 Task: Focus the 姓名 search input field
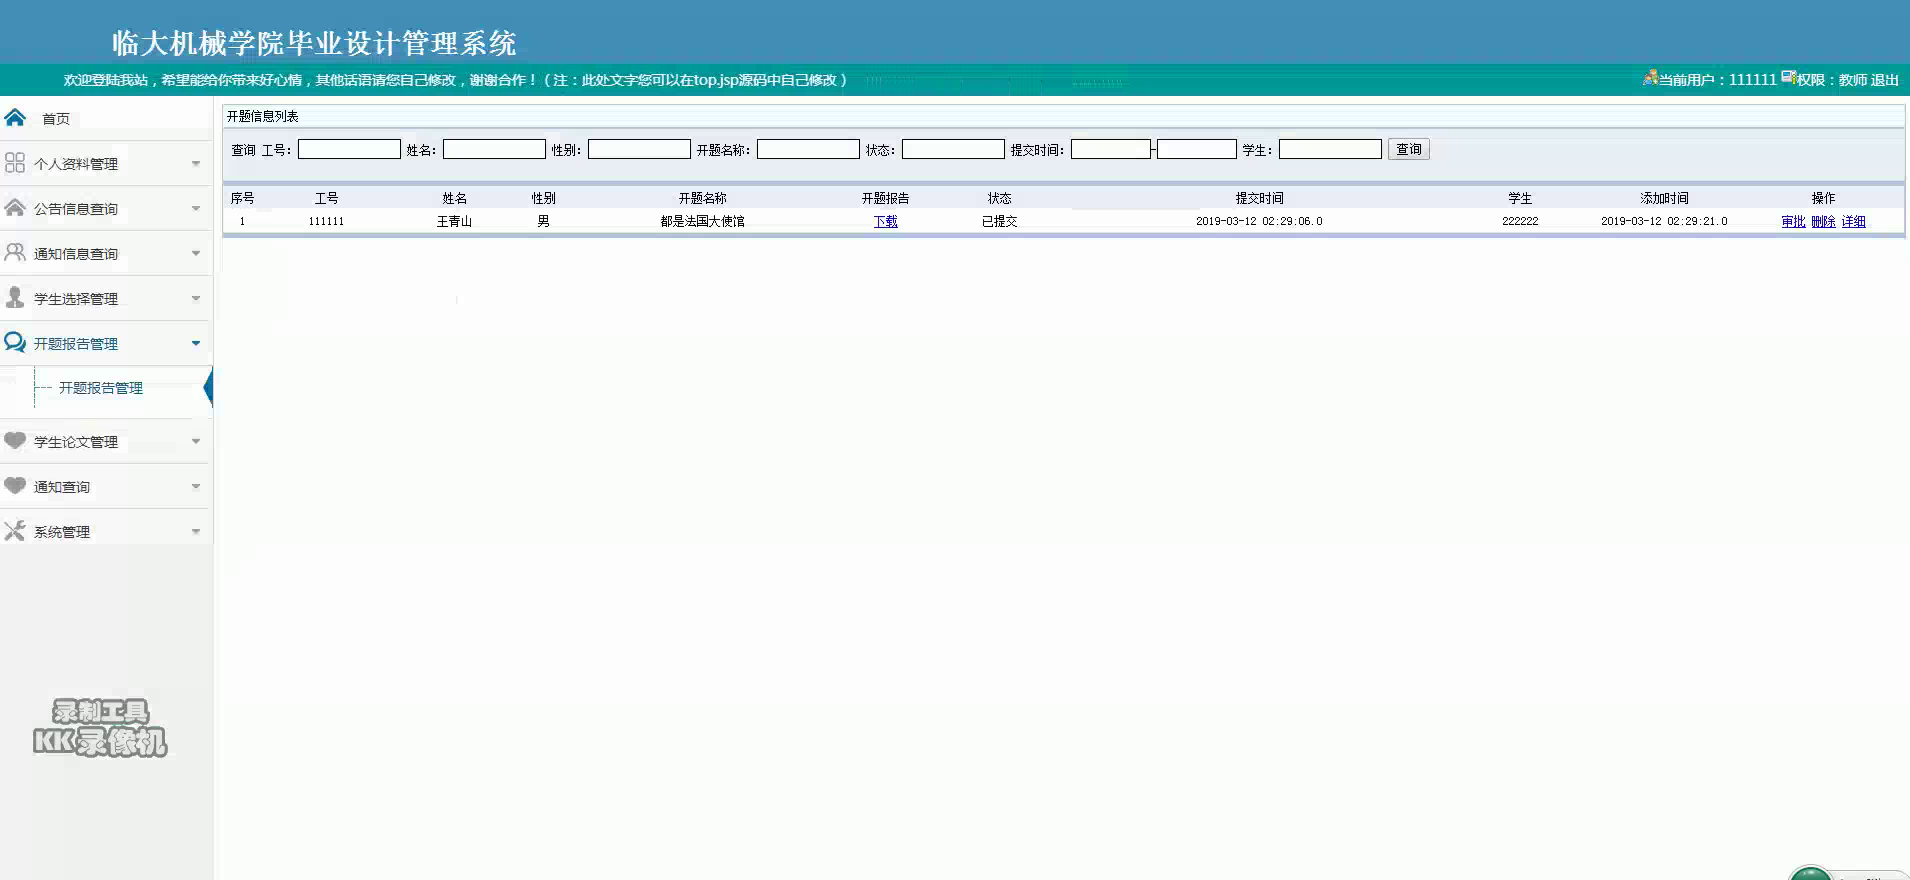click(494, 149)
